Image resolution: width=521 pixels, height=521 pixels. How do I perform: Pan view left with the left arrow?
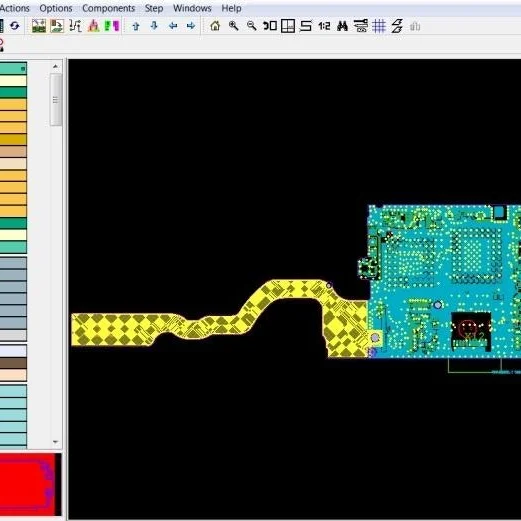pos(173,26)
